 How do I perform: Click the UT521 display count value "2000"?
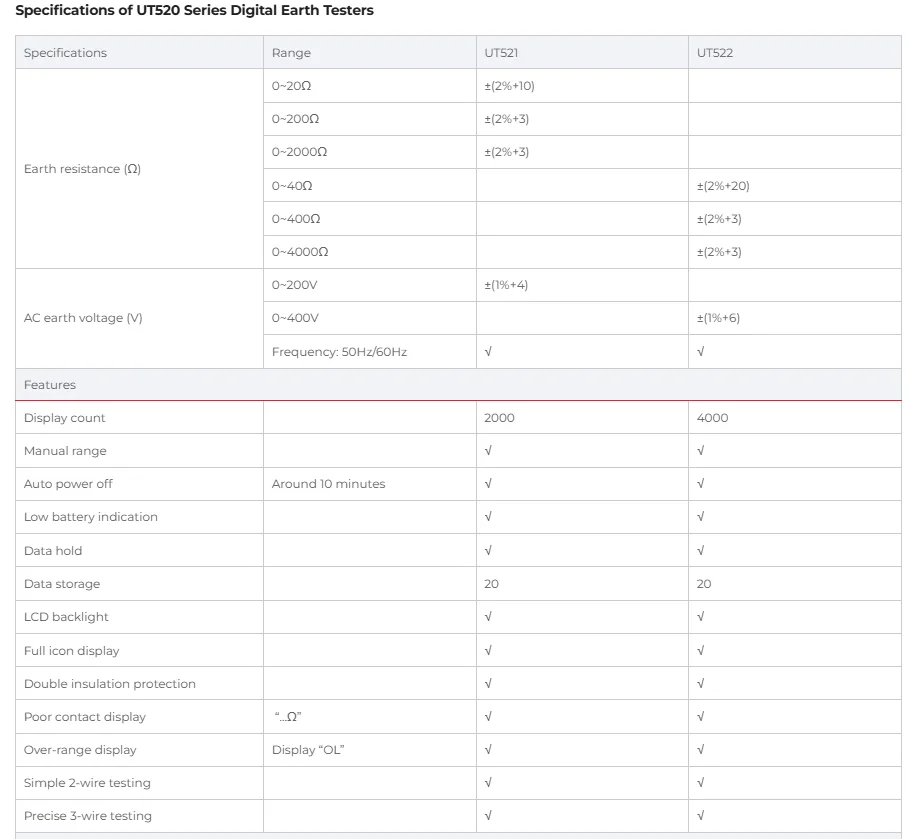point(499,418)
